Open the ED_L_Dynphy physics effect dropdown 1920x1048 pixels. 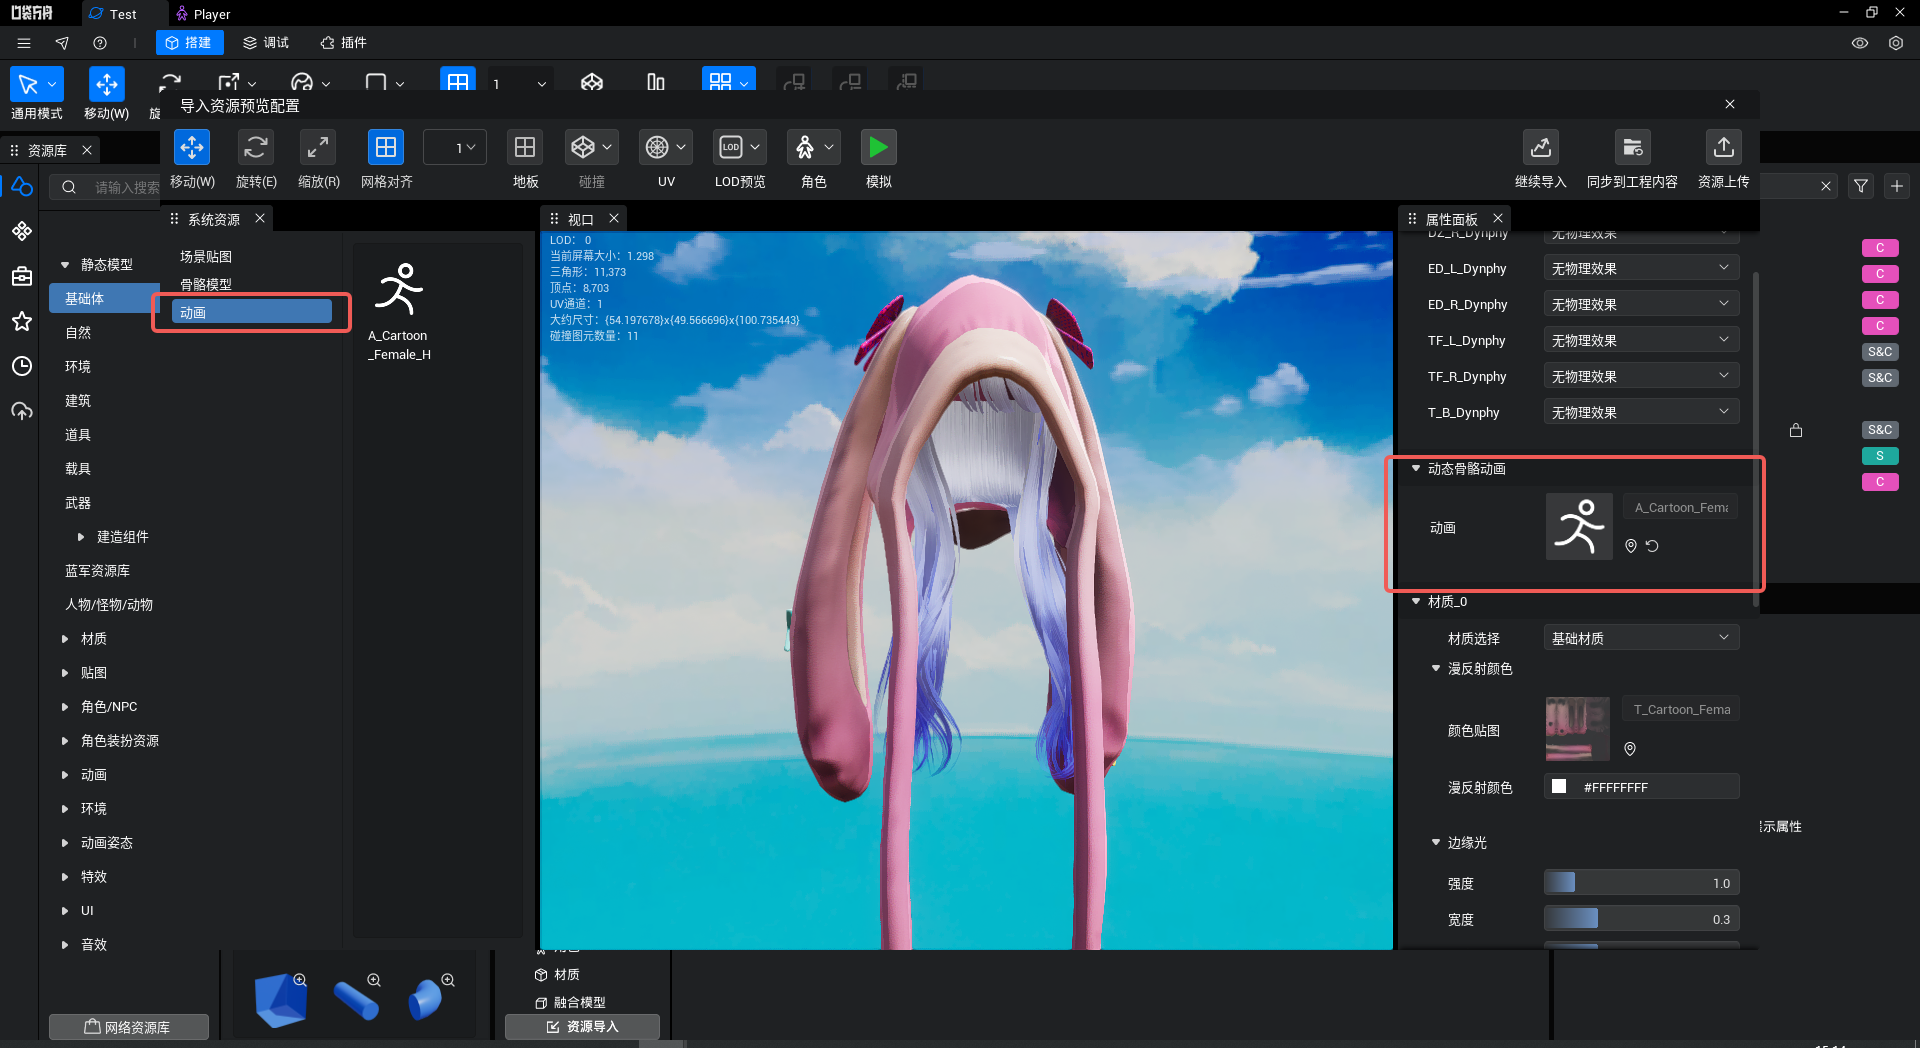click(1641, 268)
